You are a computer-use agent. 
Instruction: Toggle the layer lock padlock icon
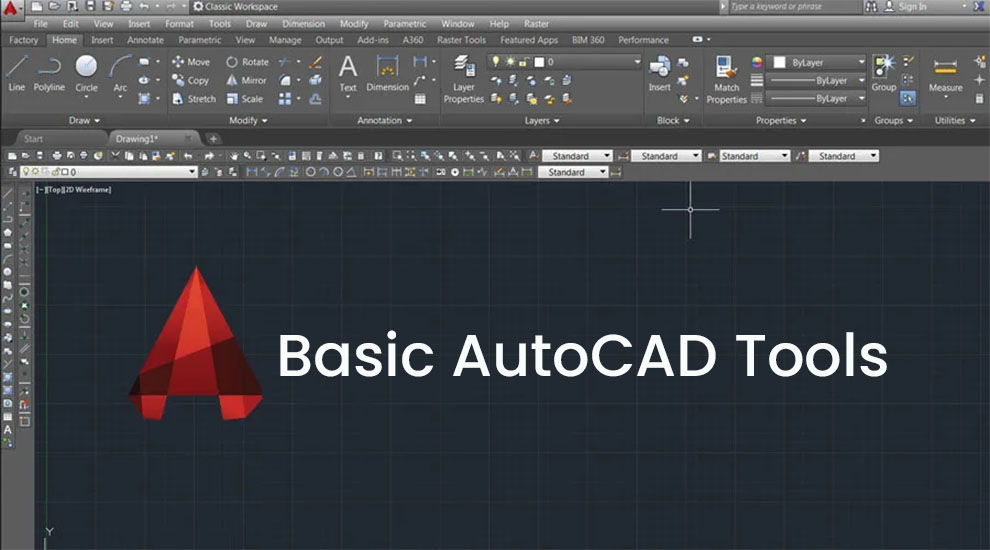523,61
